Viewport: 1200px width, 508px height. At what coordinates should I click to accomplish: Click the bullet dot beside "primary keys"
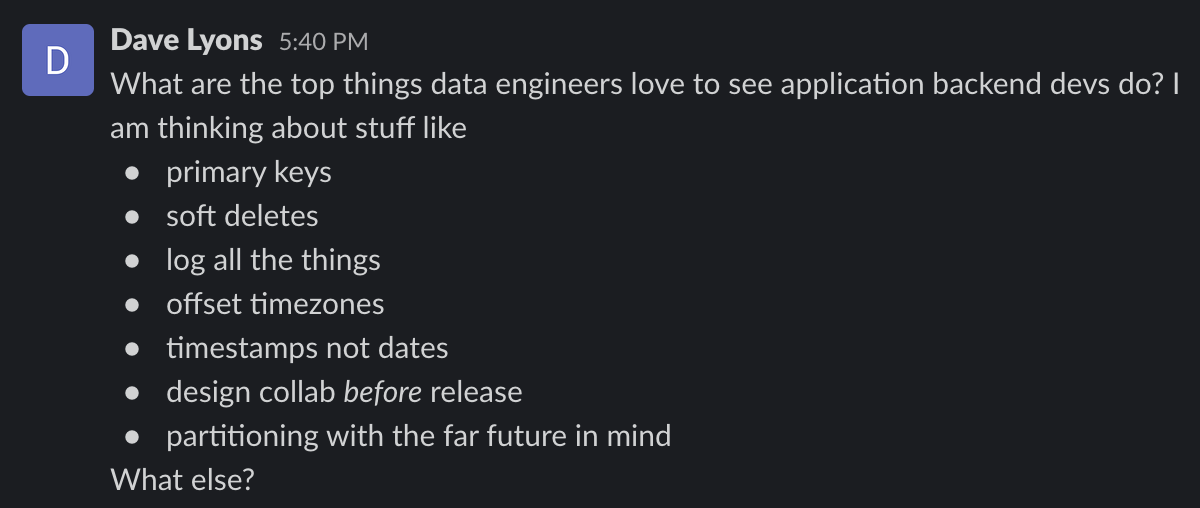coord(133,174)
